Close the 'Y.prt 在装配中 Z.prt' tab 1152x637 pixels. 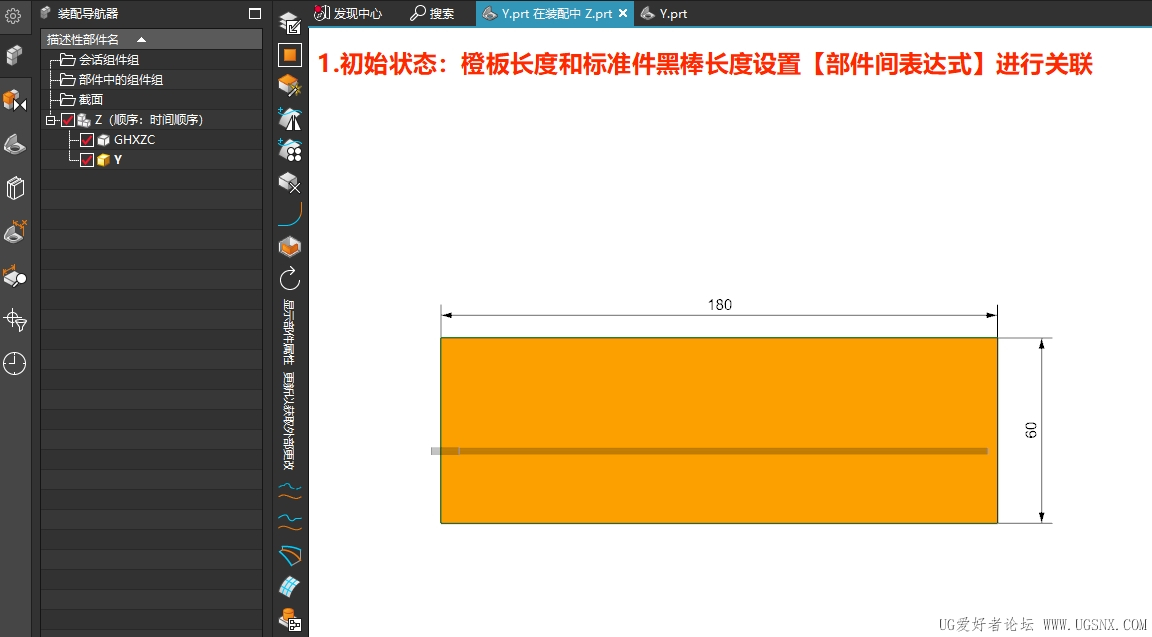(623, 13)
